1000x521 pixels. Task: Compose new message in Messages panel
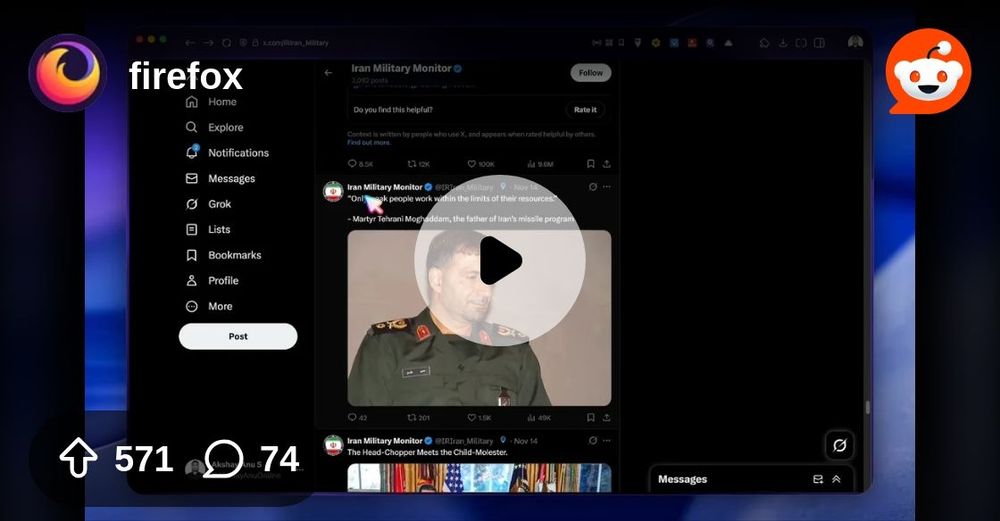tap(818, 480)
